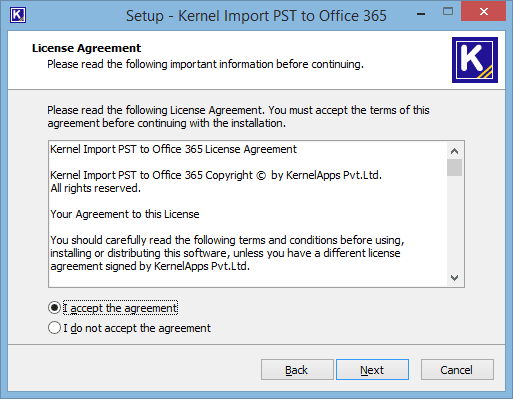Click "I do not accept the agreement" label text
Screen dimensions: 513x399
pyautogui.click(x=137, y=328)
